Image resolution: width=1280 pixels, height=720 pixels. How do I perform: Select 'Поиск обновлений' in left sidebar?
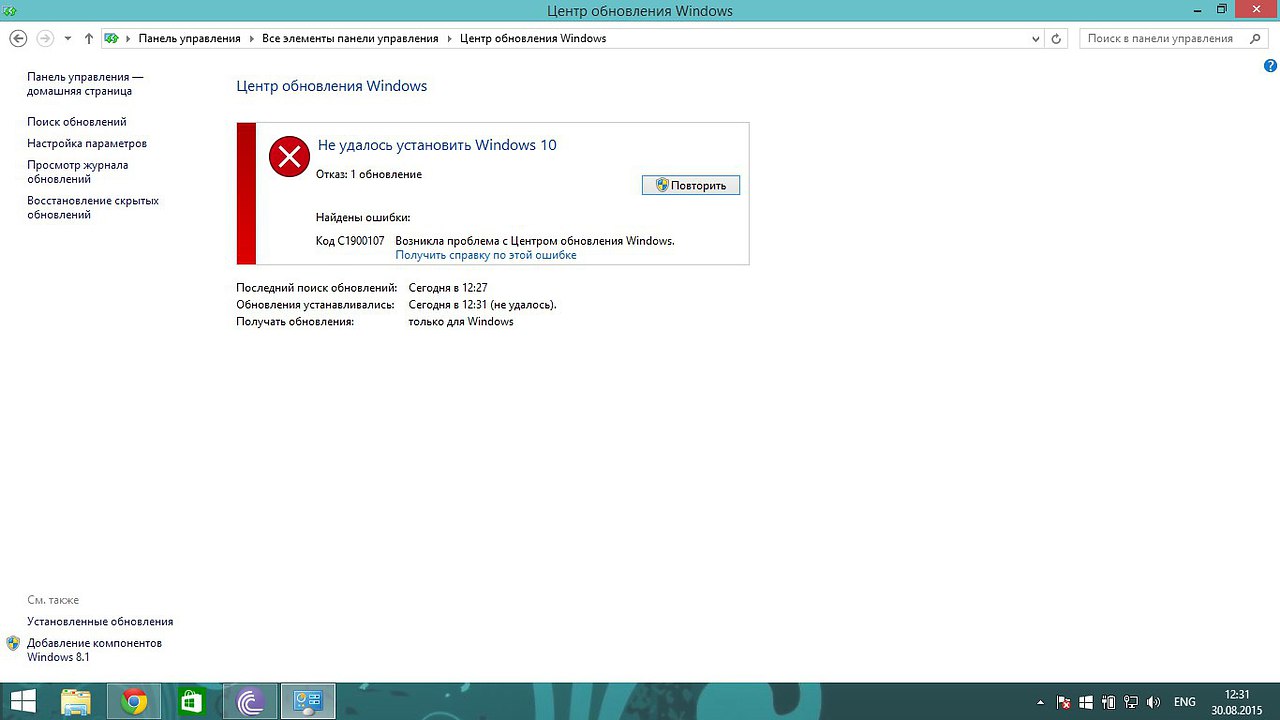click(77, 122)
